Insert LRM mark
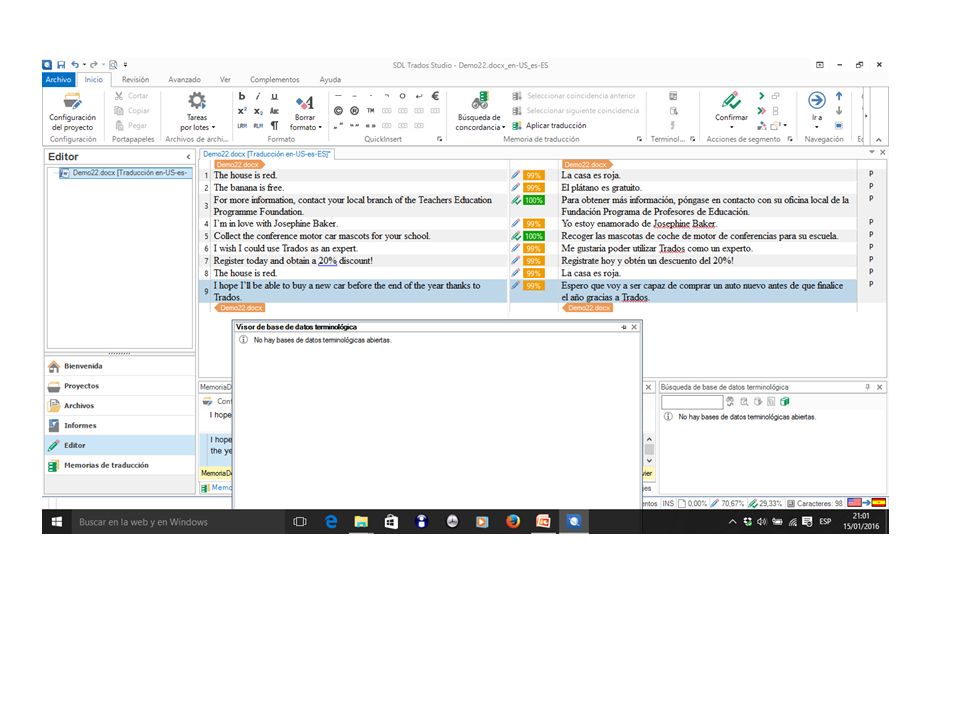 242,126
